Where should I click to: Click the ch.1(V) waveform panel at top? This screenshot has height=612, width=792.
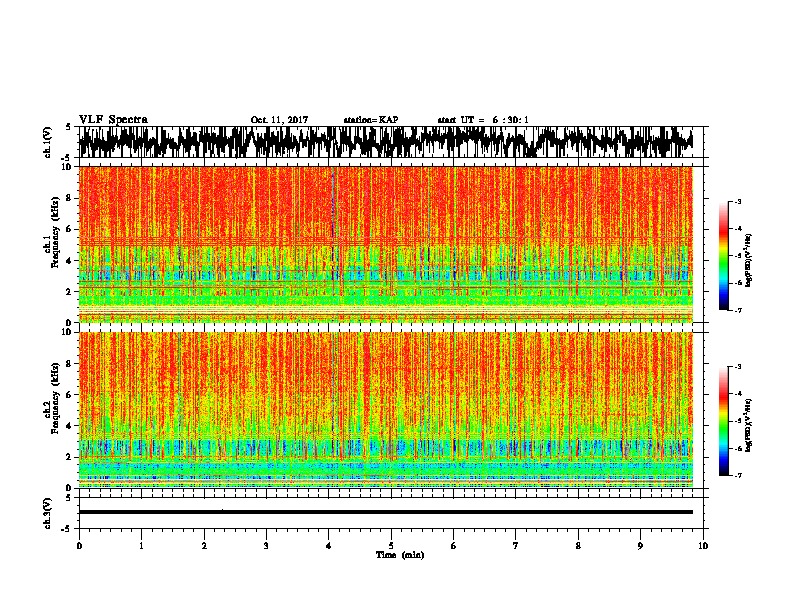point(391,142)
